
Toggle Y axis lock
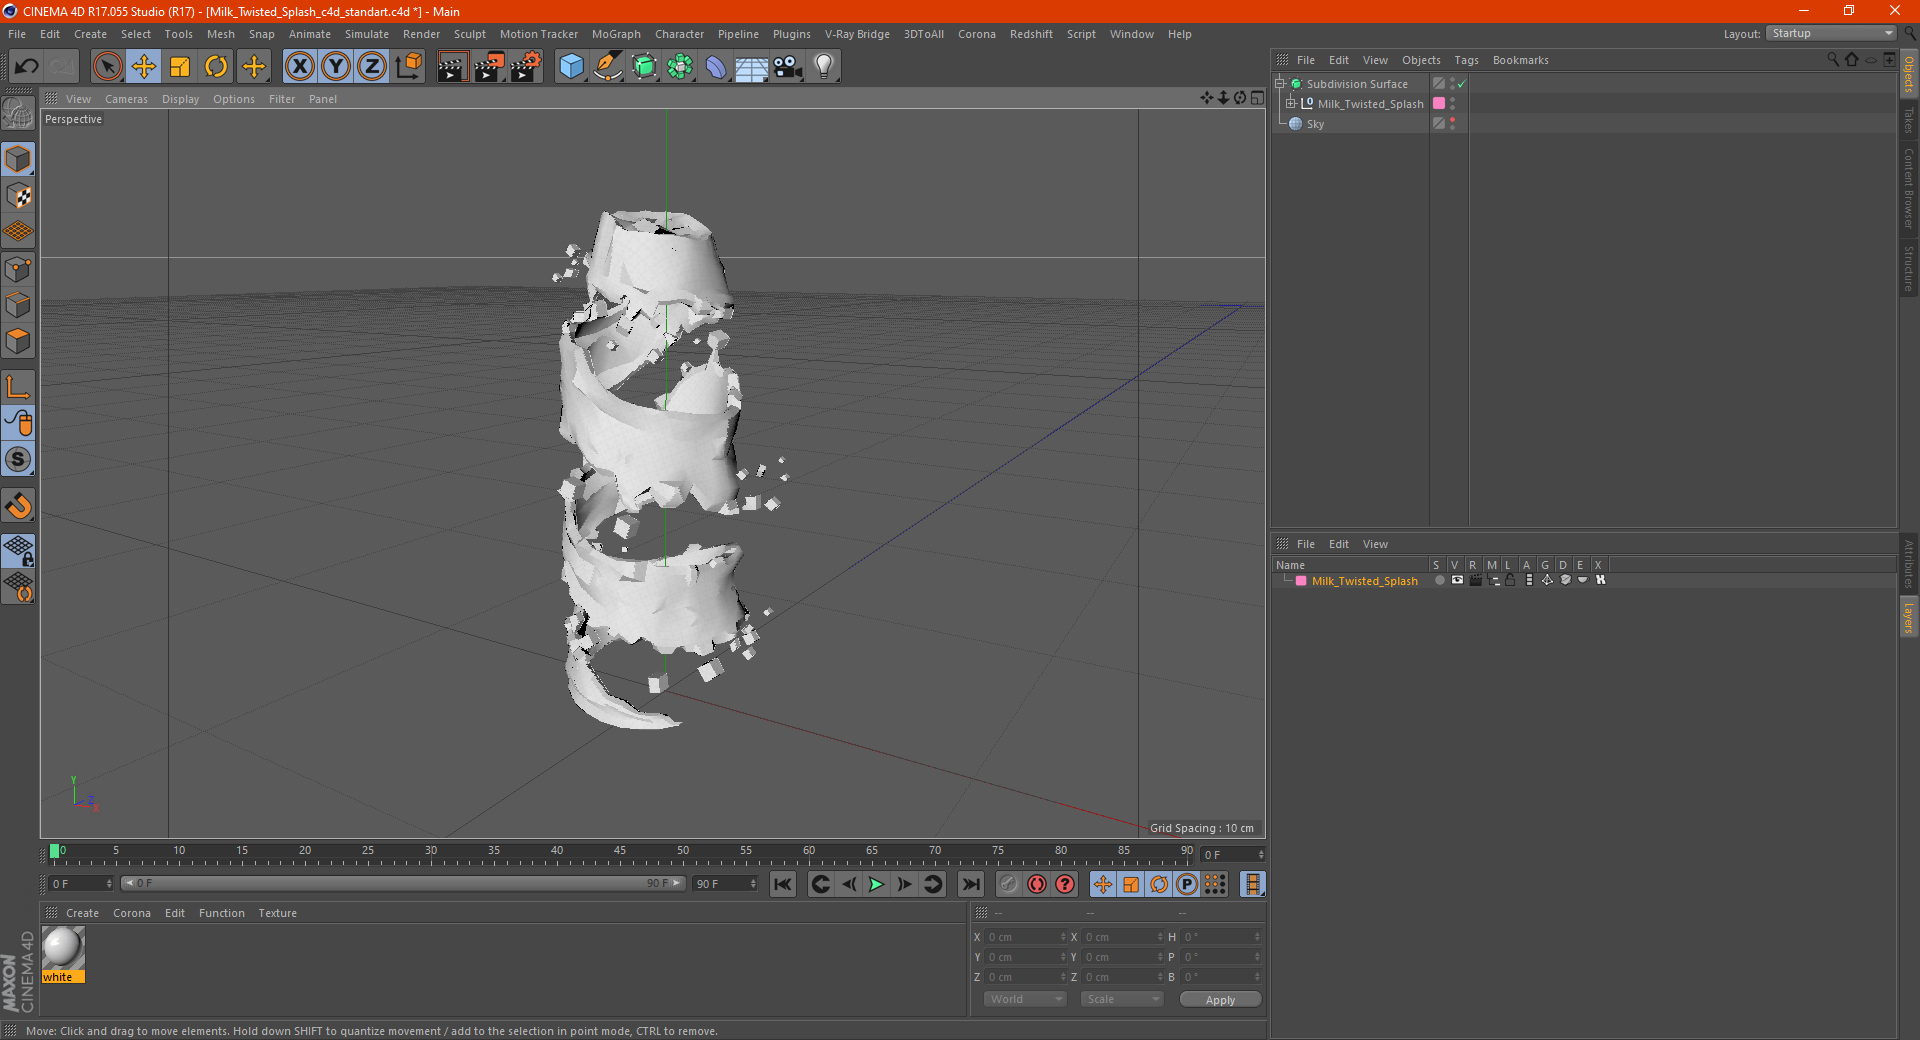(x=336, y=67)
